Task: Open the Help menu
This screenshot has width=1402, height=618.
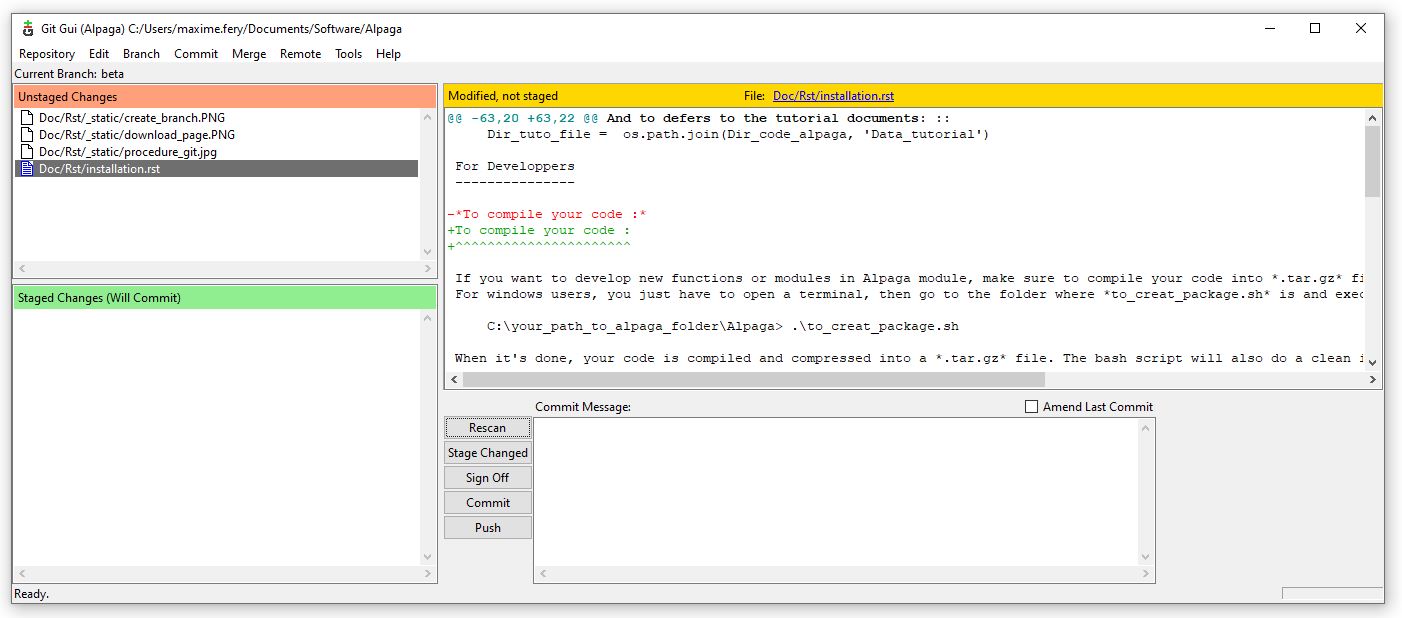Action: tap(388, 54)
